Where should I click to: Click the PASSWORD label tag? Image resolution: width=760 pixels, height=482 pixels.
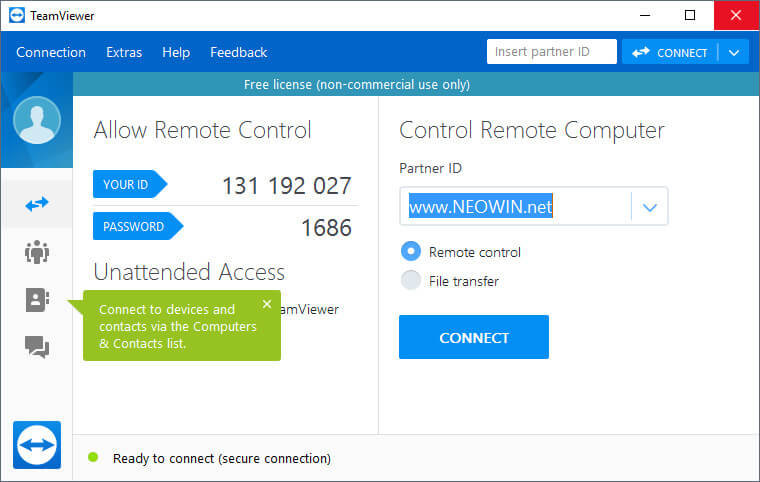point(138,226)
